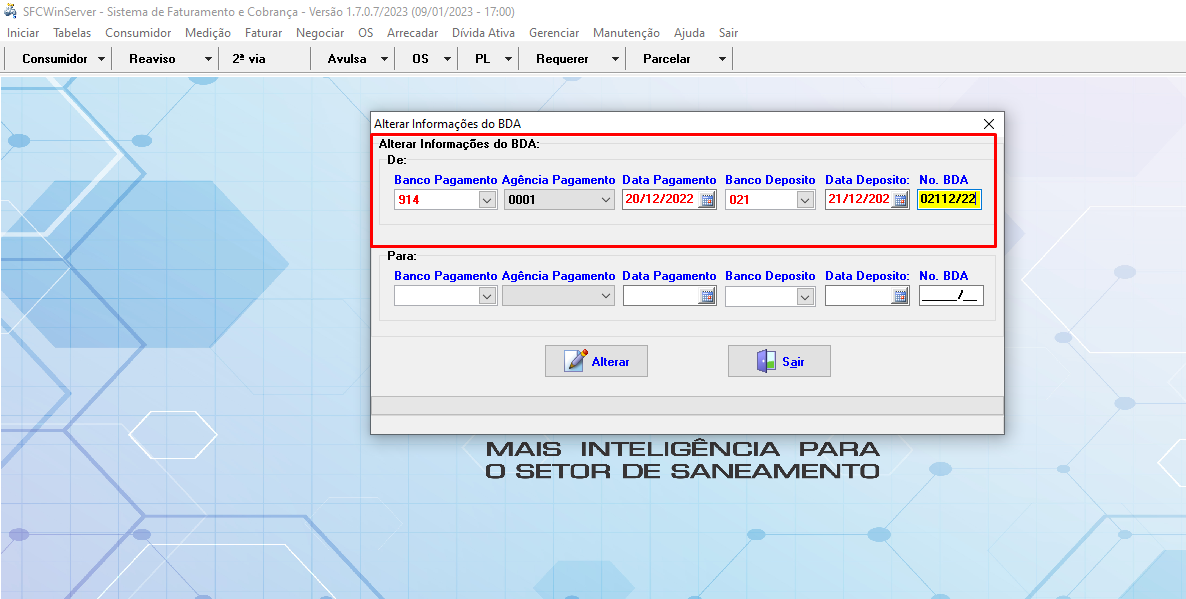
Task: Open calendar for Para Data Pagamento
Action: pyautogui.click(x=706, y=296)
